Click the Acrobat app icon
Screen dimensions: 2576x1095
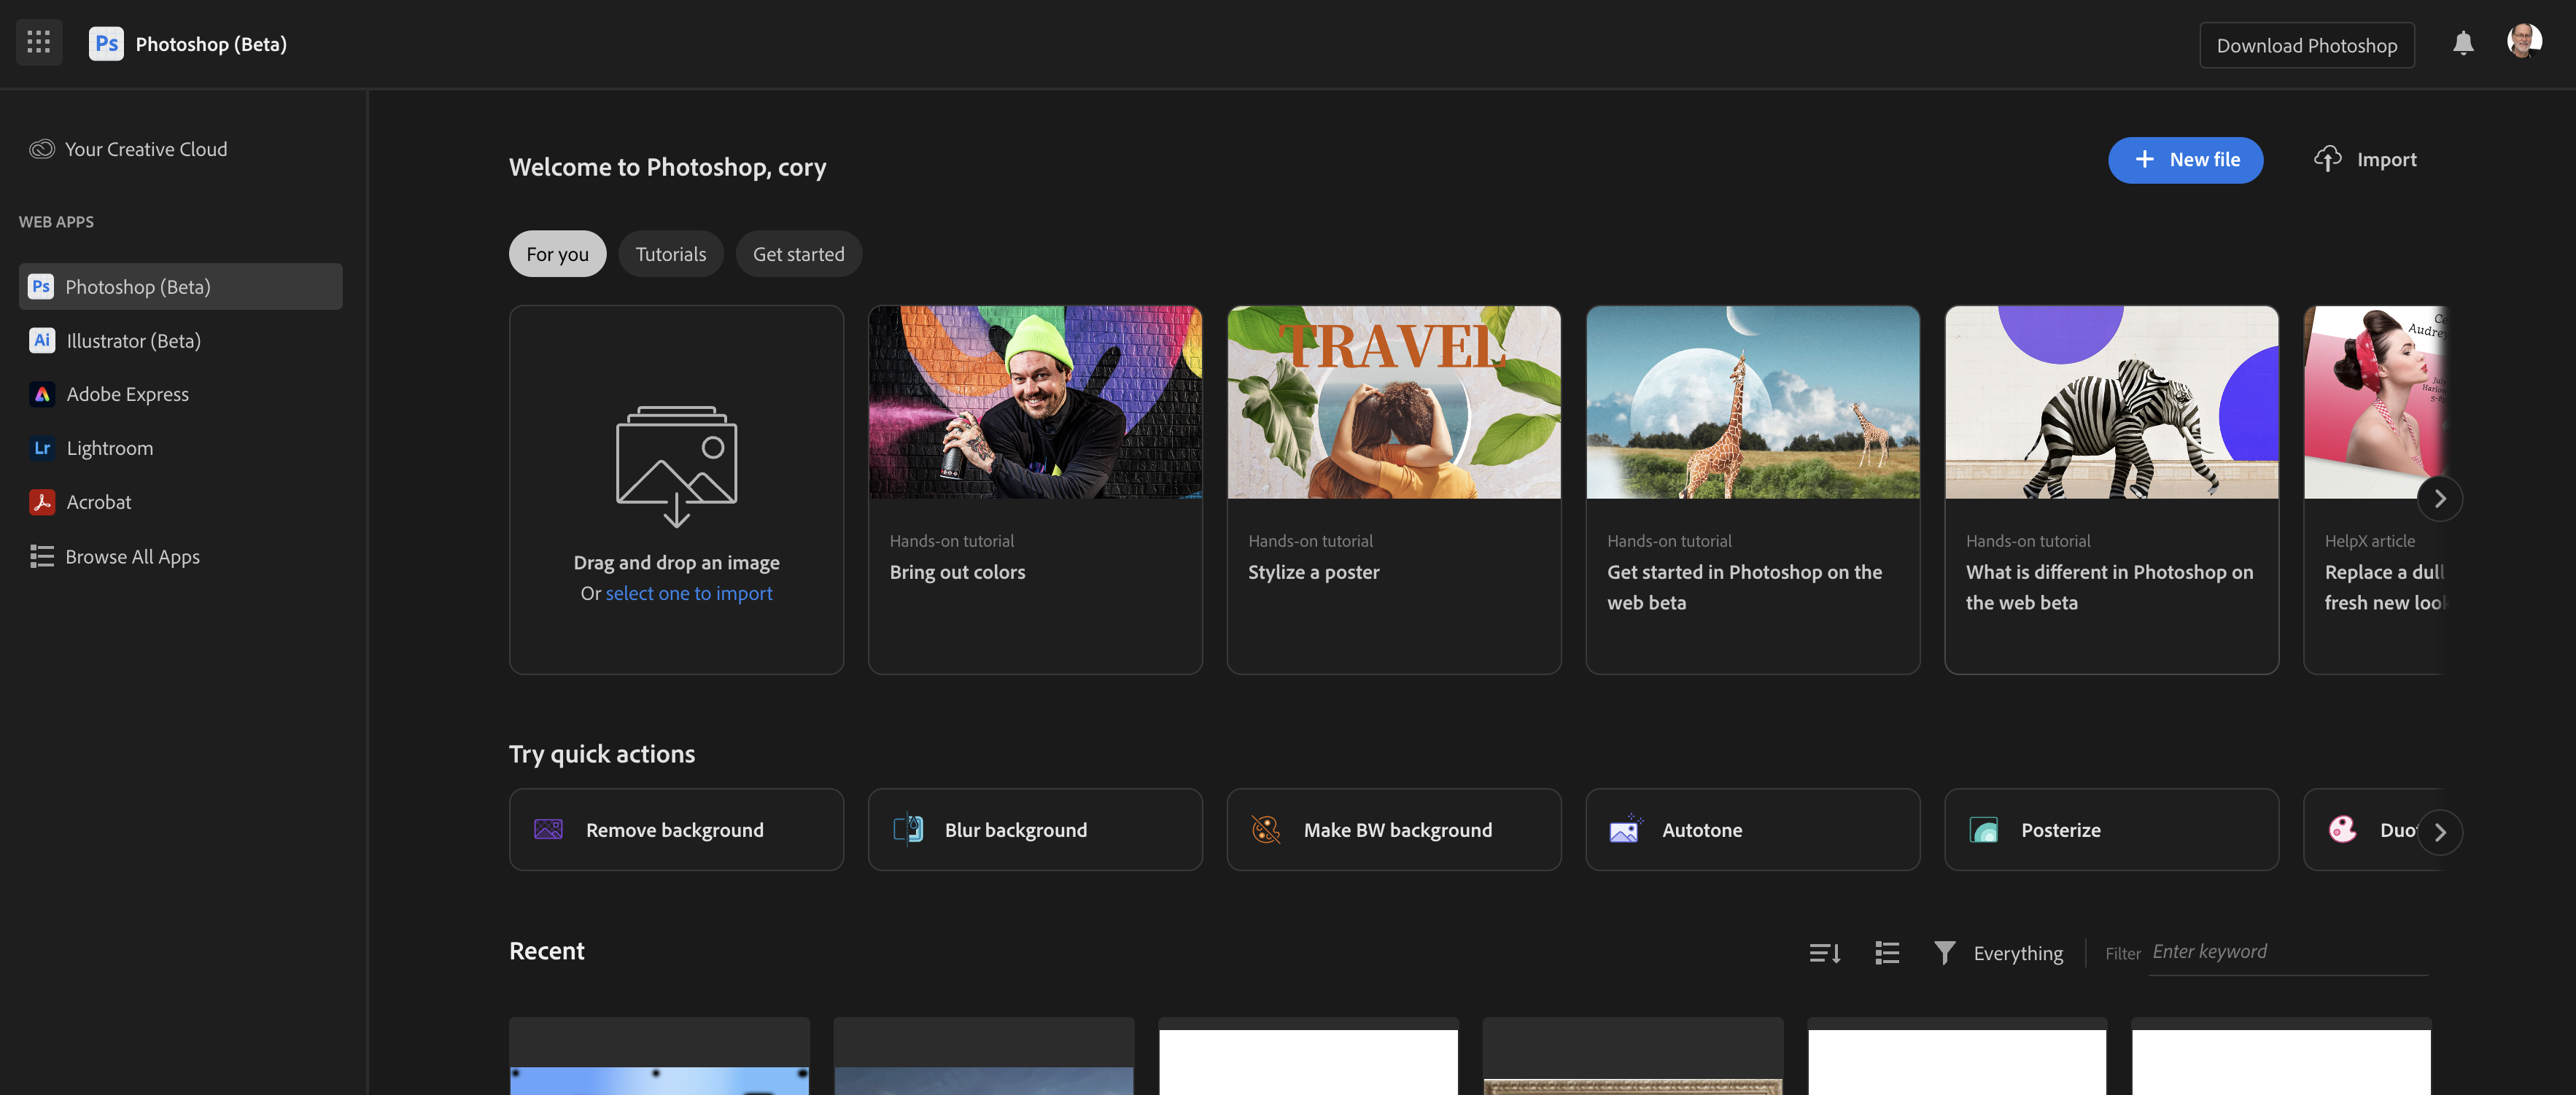coord(41,502)
